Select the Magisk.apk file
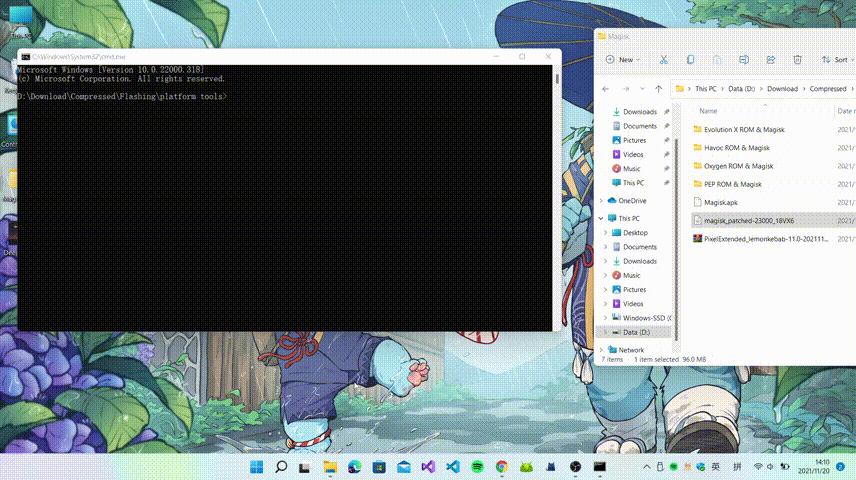This screenshot has width=856, height=480. click(x=720, y=203)
